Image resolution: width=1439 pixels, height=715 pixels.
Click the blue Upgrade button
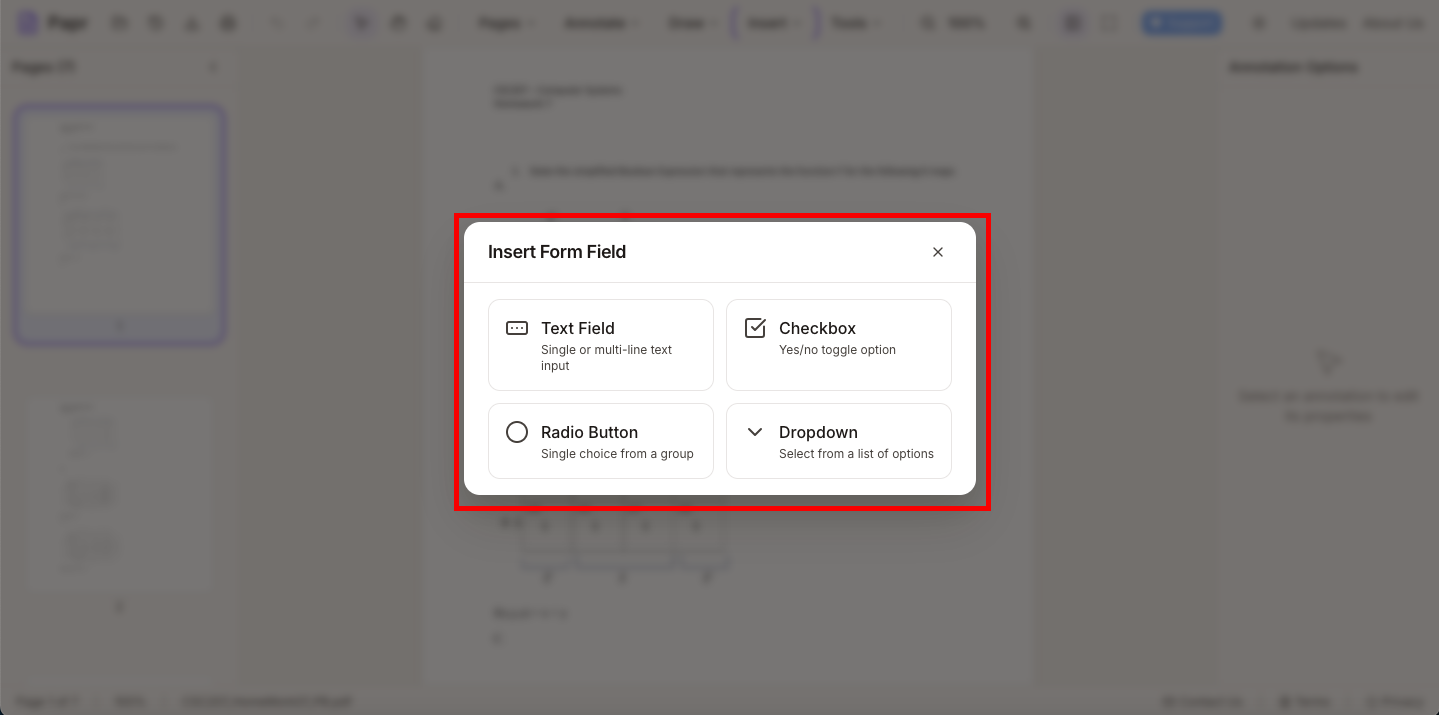pos(1181,22)
